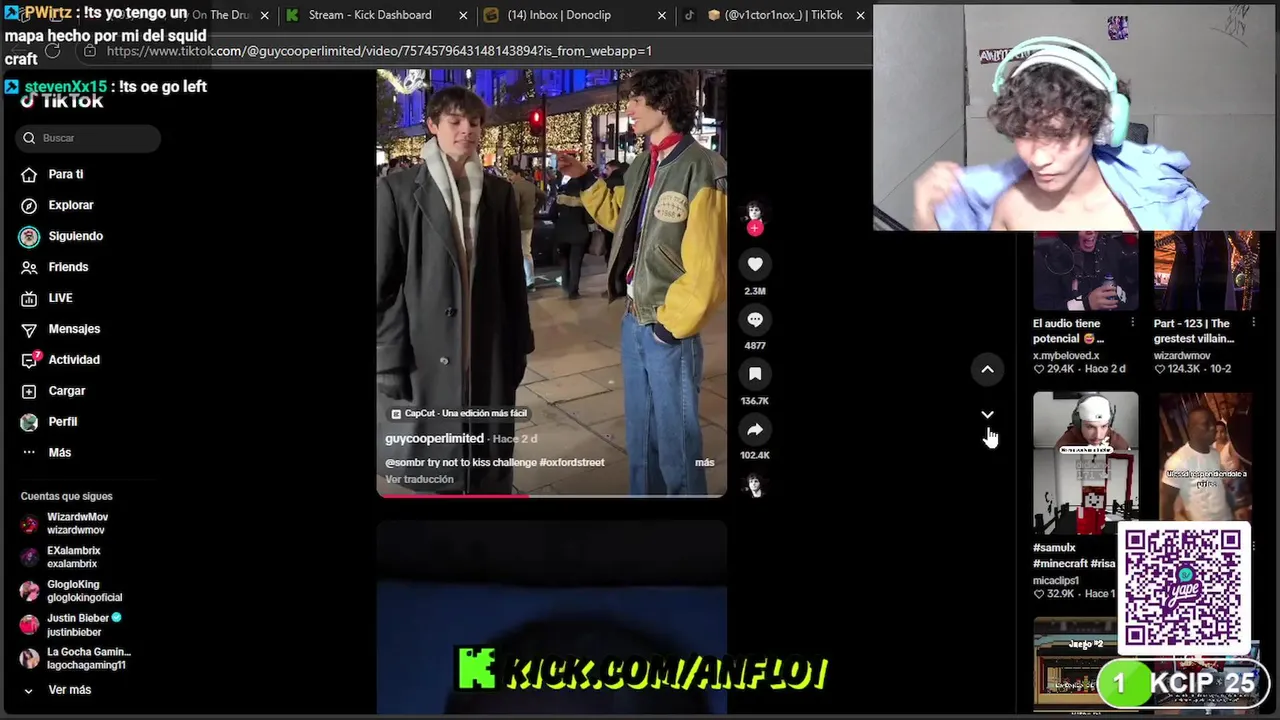1280x720 pixels.
Task: Open the #oxfordstreet hashtag
Action: point(571,462)
